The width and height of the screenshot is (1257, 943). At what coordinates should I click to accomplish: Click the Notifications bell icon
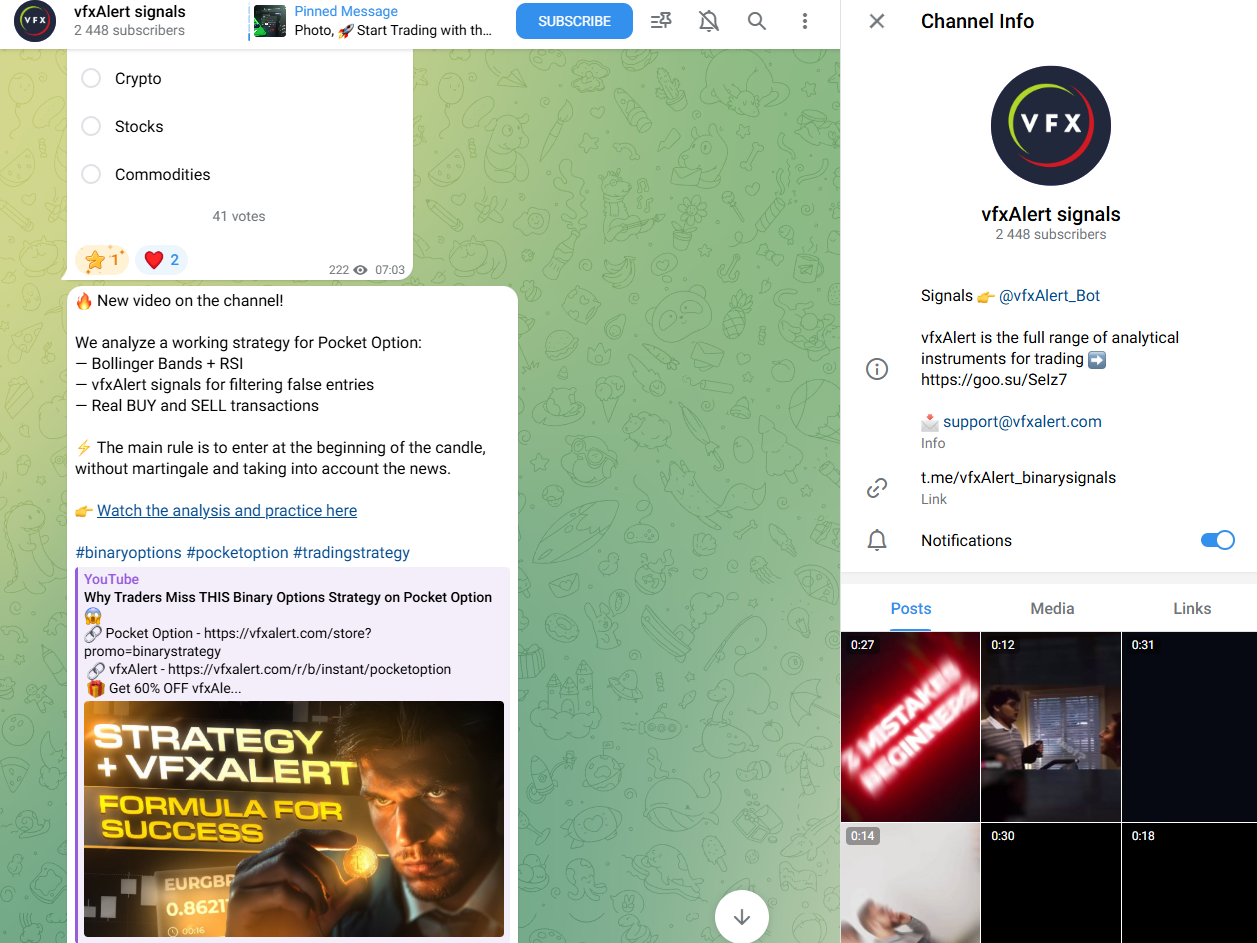pyautogui.click(x=877, y=540)
